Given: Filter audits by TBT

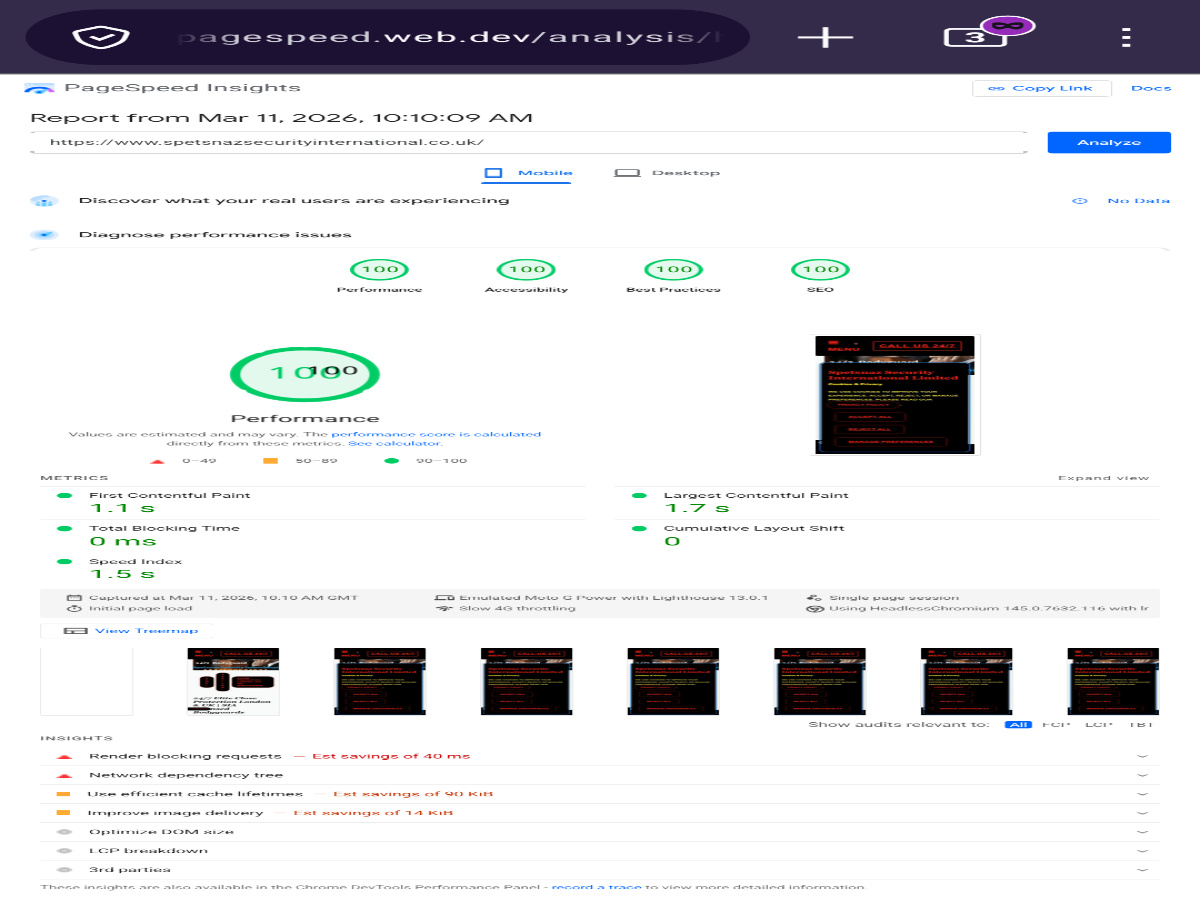Looking at the screenshot, I should 1140,724.
